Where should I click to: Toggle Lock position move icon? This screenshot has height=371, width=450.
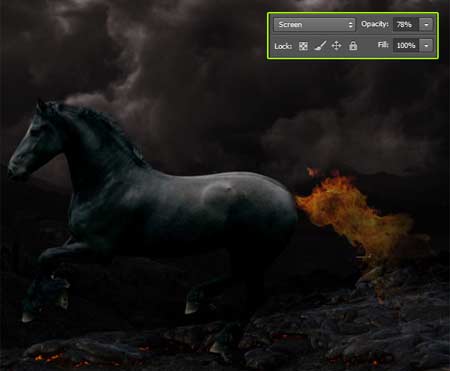click(x=337, y=45)
